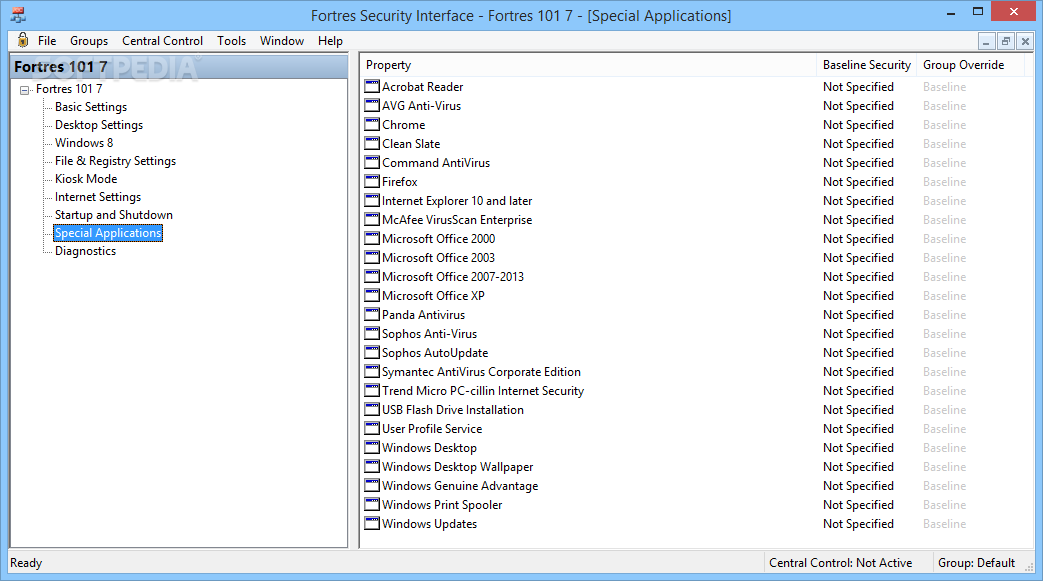Collapse the Fortres 101 7 tree node
Viewport: 1043px width, 581px height.
(25, 90)
